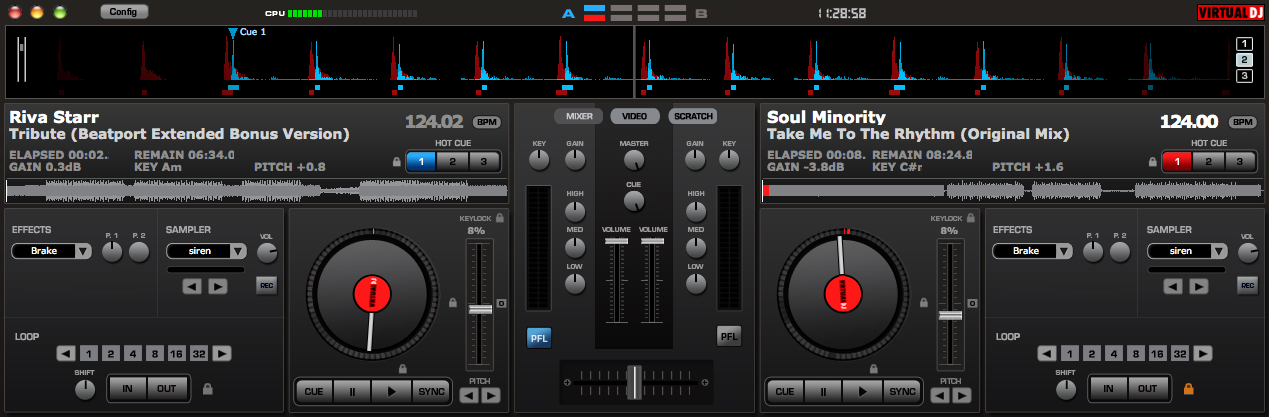Screen dimensions: 1269x417
Task: Click left deck loop IN button
Action: 128,388
